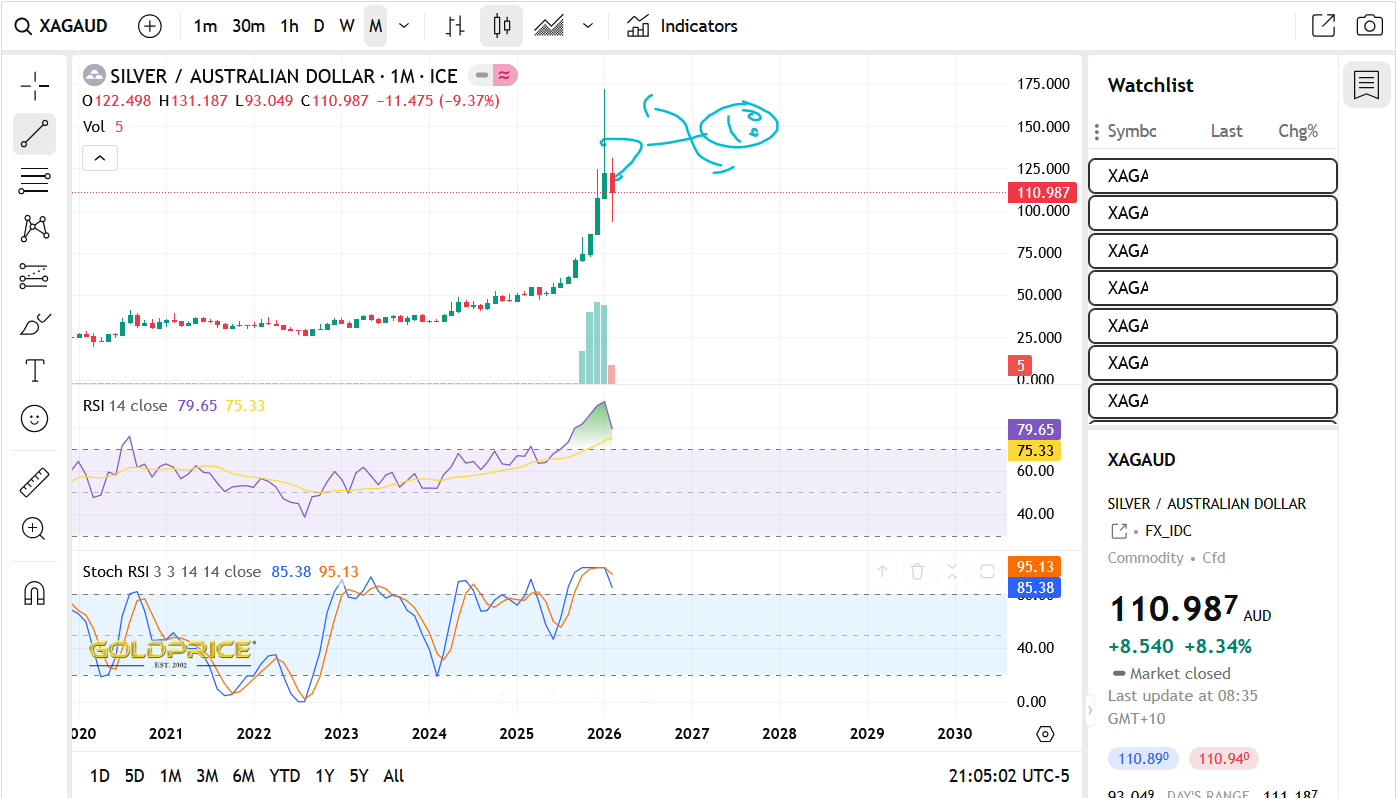The image size is (1397, 798).
Task: Expand the timeframe interval dropdown
Action: [x=404, y=26]
